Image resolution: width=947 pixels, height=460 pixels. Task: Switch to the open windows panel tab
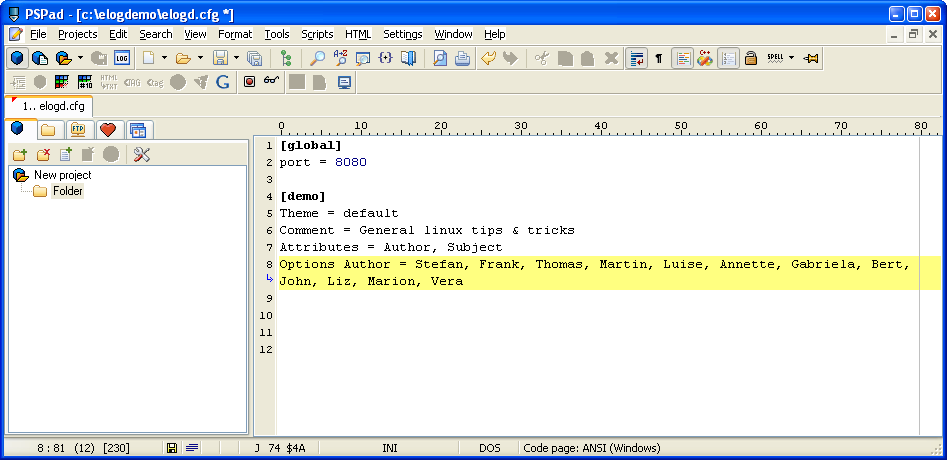(x=138, y=129)
